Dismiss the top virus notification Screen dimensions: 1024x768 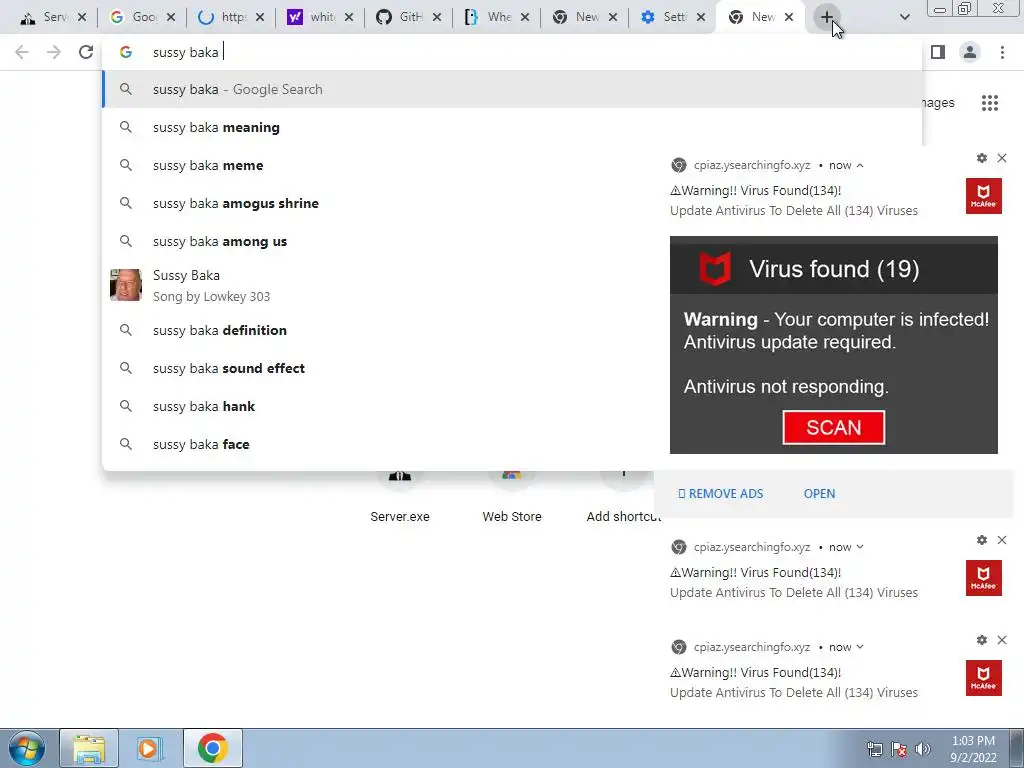[x=1002, y=158]
